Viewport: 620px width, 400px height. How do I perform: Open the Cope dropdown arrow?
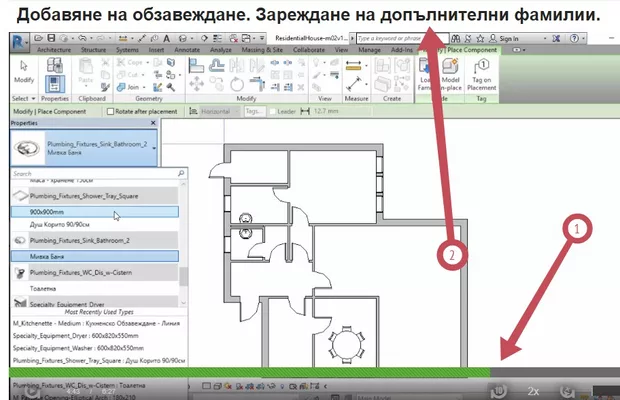click(147, 62)
